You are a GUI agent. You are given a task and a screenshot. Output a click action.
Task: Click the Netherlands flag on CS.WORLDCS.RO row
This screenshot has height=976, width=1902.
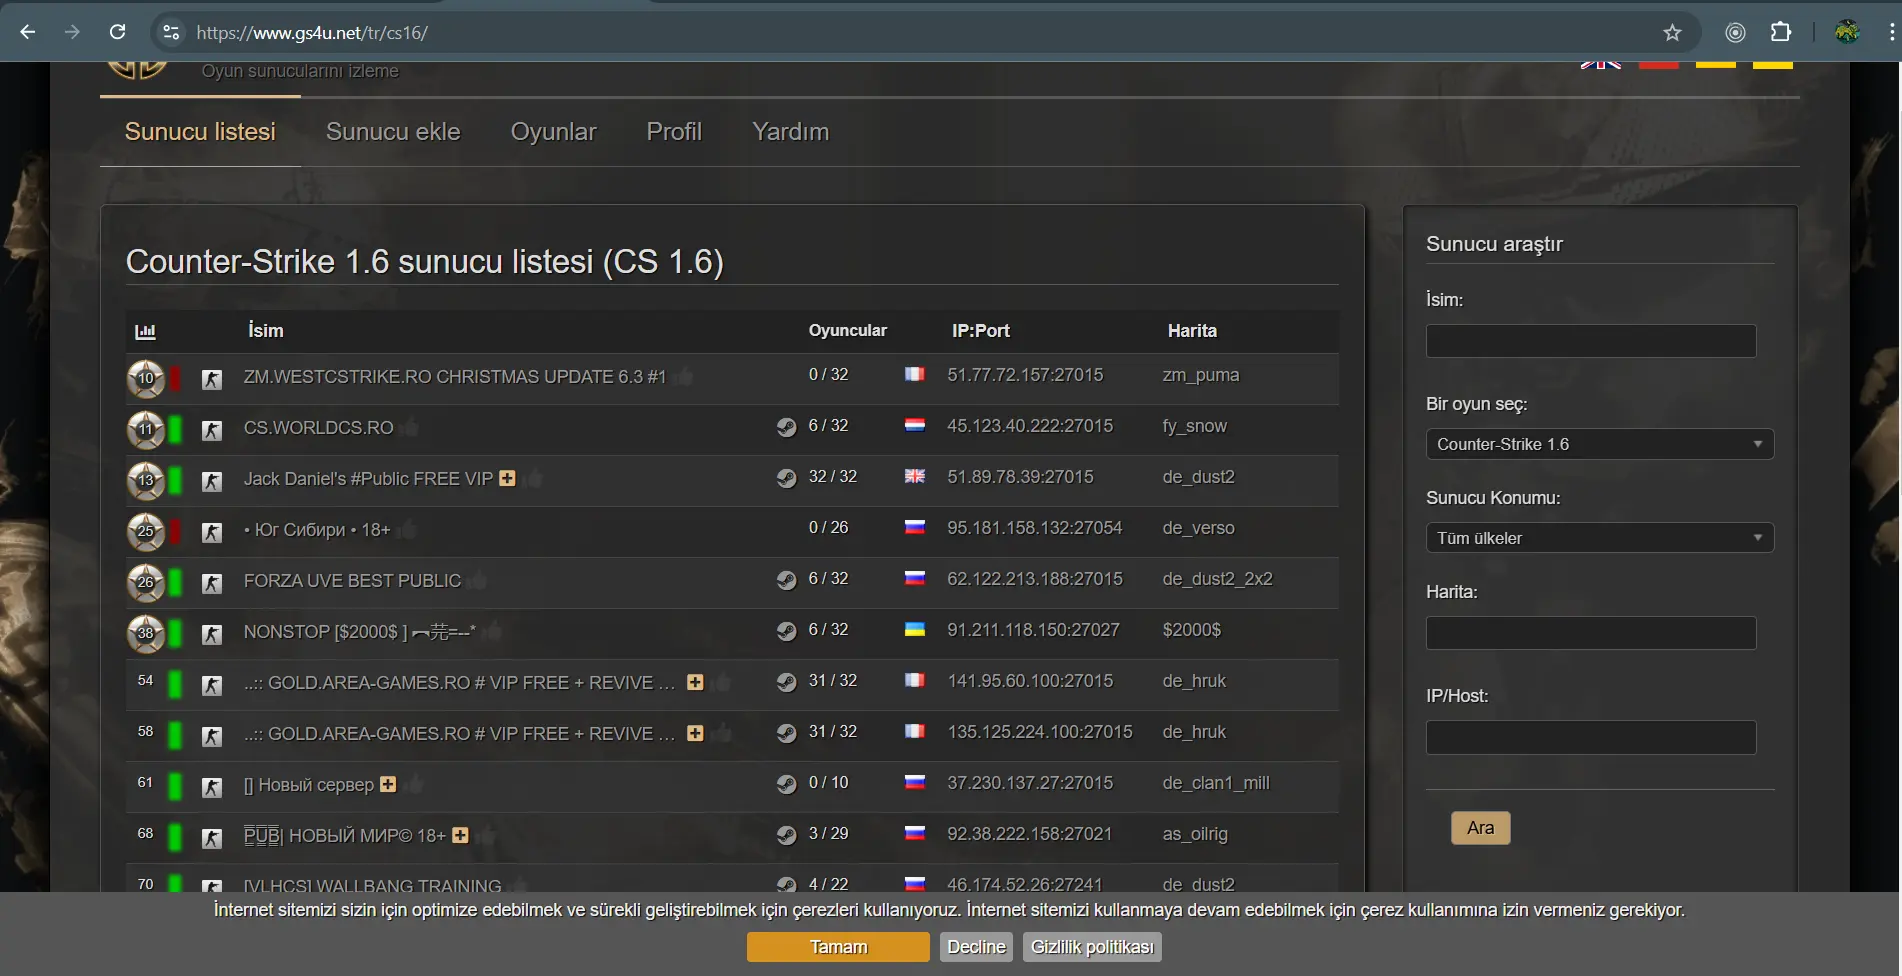coord(915,425)
